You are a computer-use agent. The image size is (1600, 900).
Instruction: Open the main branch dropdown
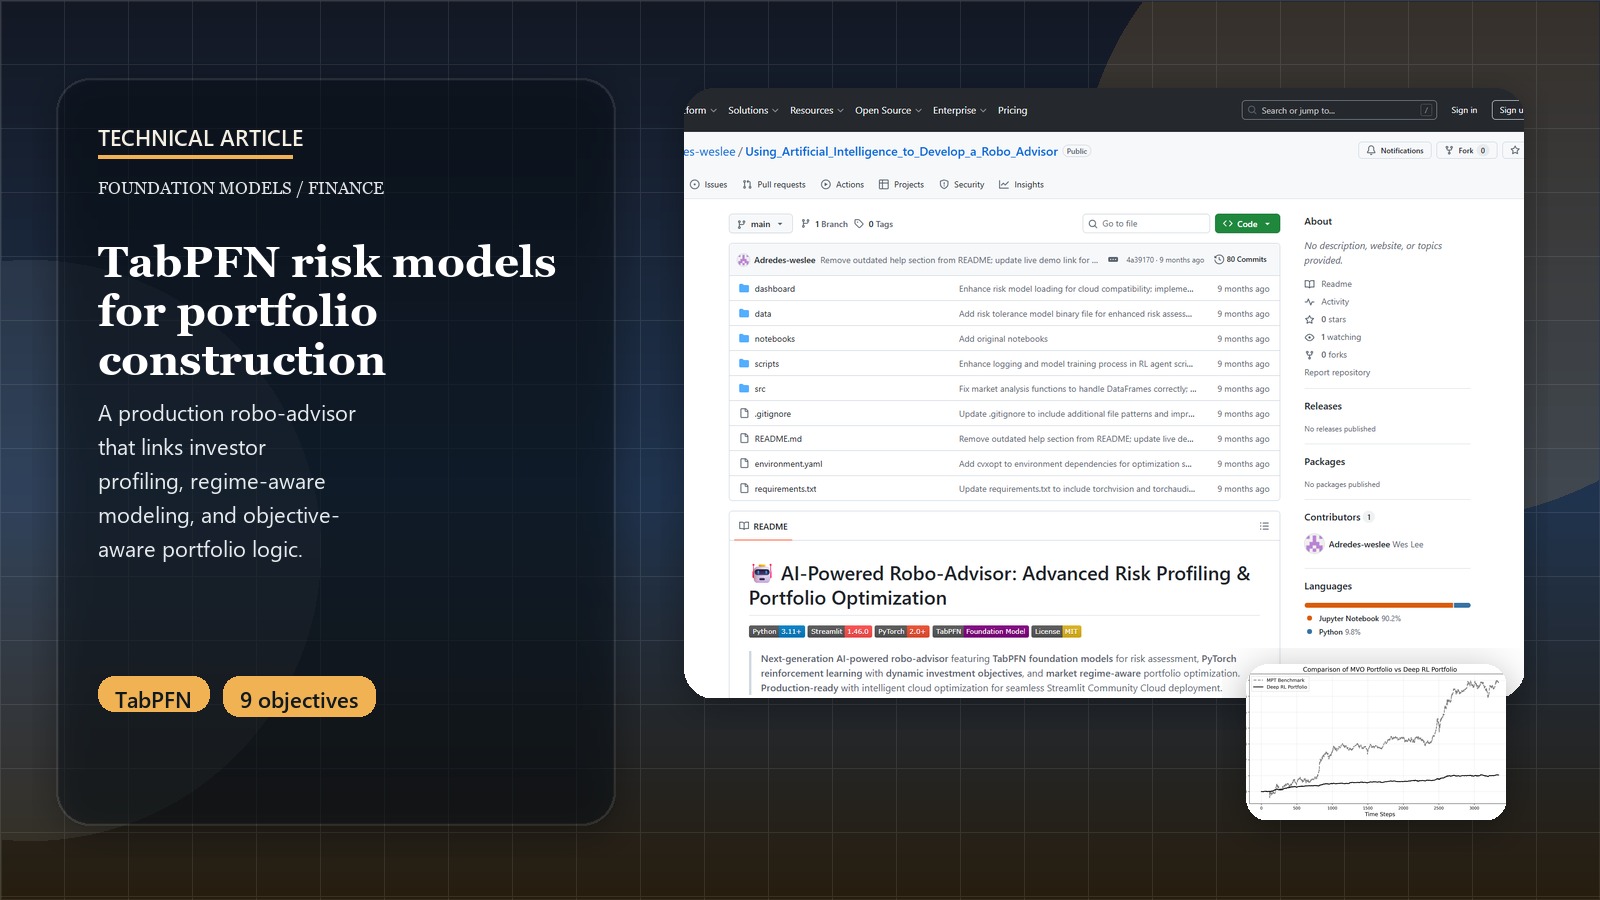click(x=759, y=223)
